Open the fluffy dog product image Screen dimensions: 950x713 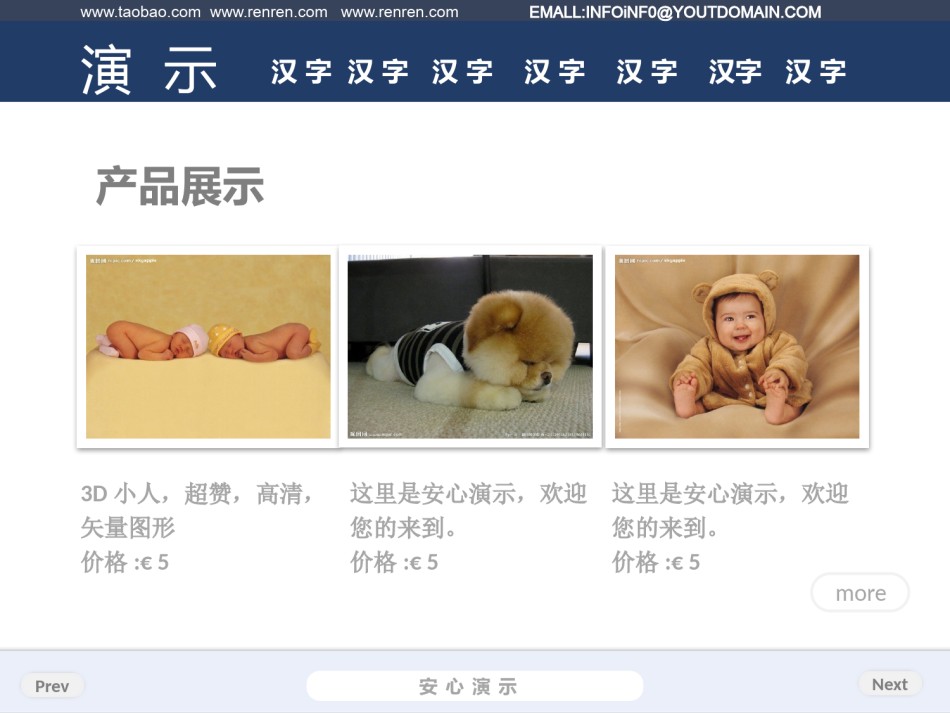[470, 347]
